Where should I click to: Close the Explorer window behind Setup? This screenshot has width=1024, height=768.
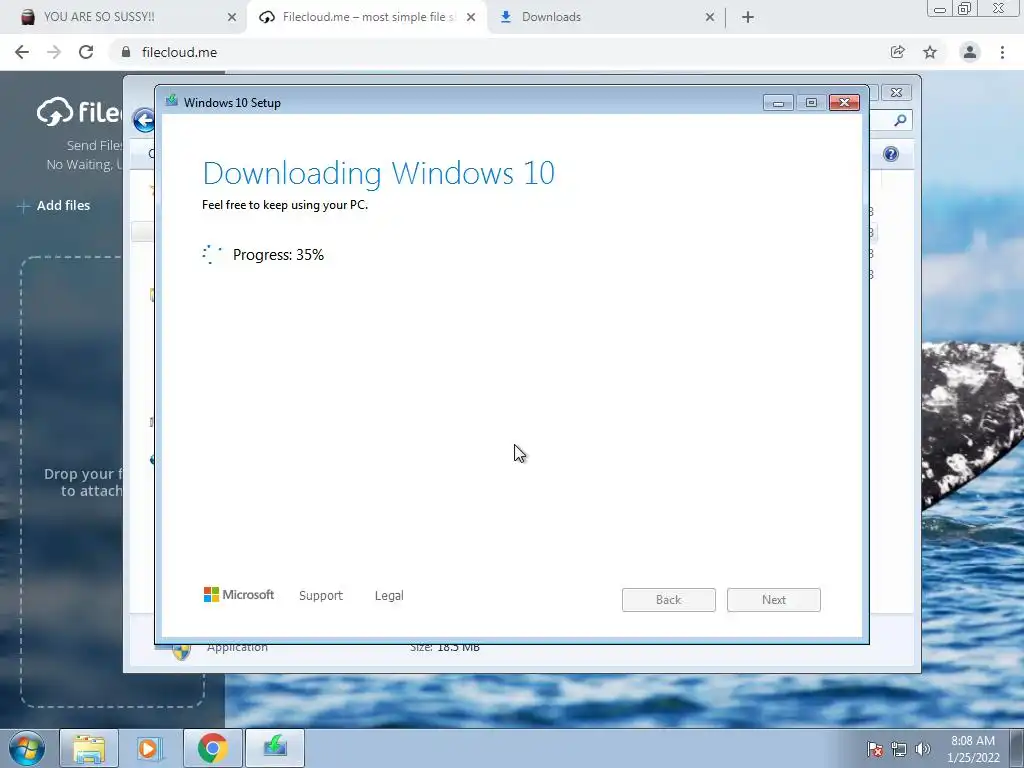[897, 93]
